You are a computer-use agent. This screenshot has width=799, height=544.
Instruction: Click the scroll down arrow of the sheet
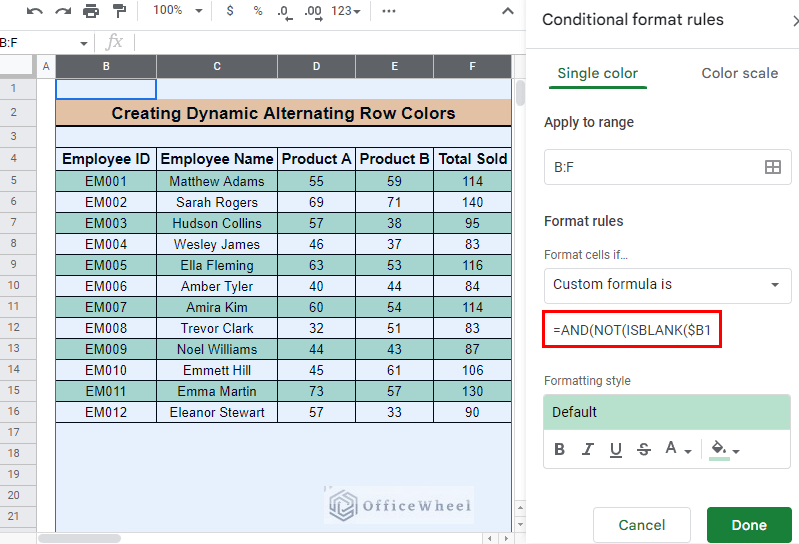[x=520, y=524]
